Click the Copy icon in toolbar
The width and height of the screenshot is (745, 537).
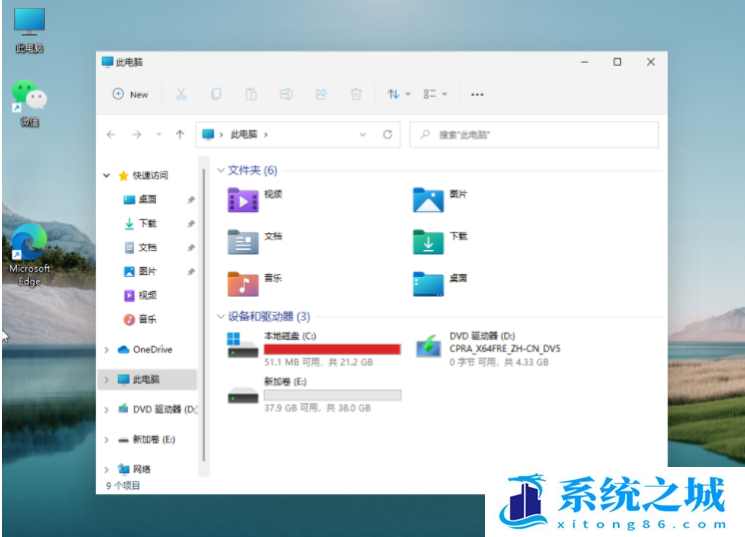click(x=216, y=94)
